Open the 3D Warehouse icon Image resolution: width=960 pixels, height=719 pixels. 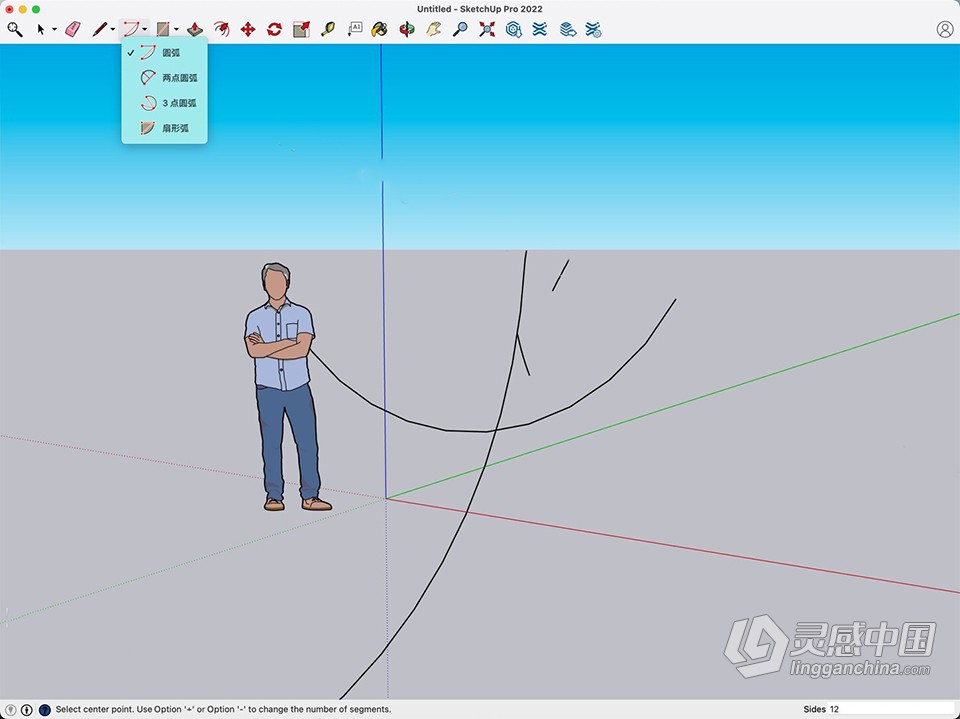(x=514, y=29)
